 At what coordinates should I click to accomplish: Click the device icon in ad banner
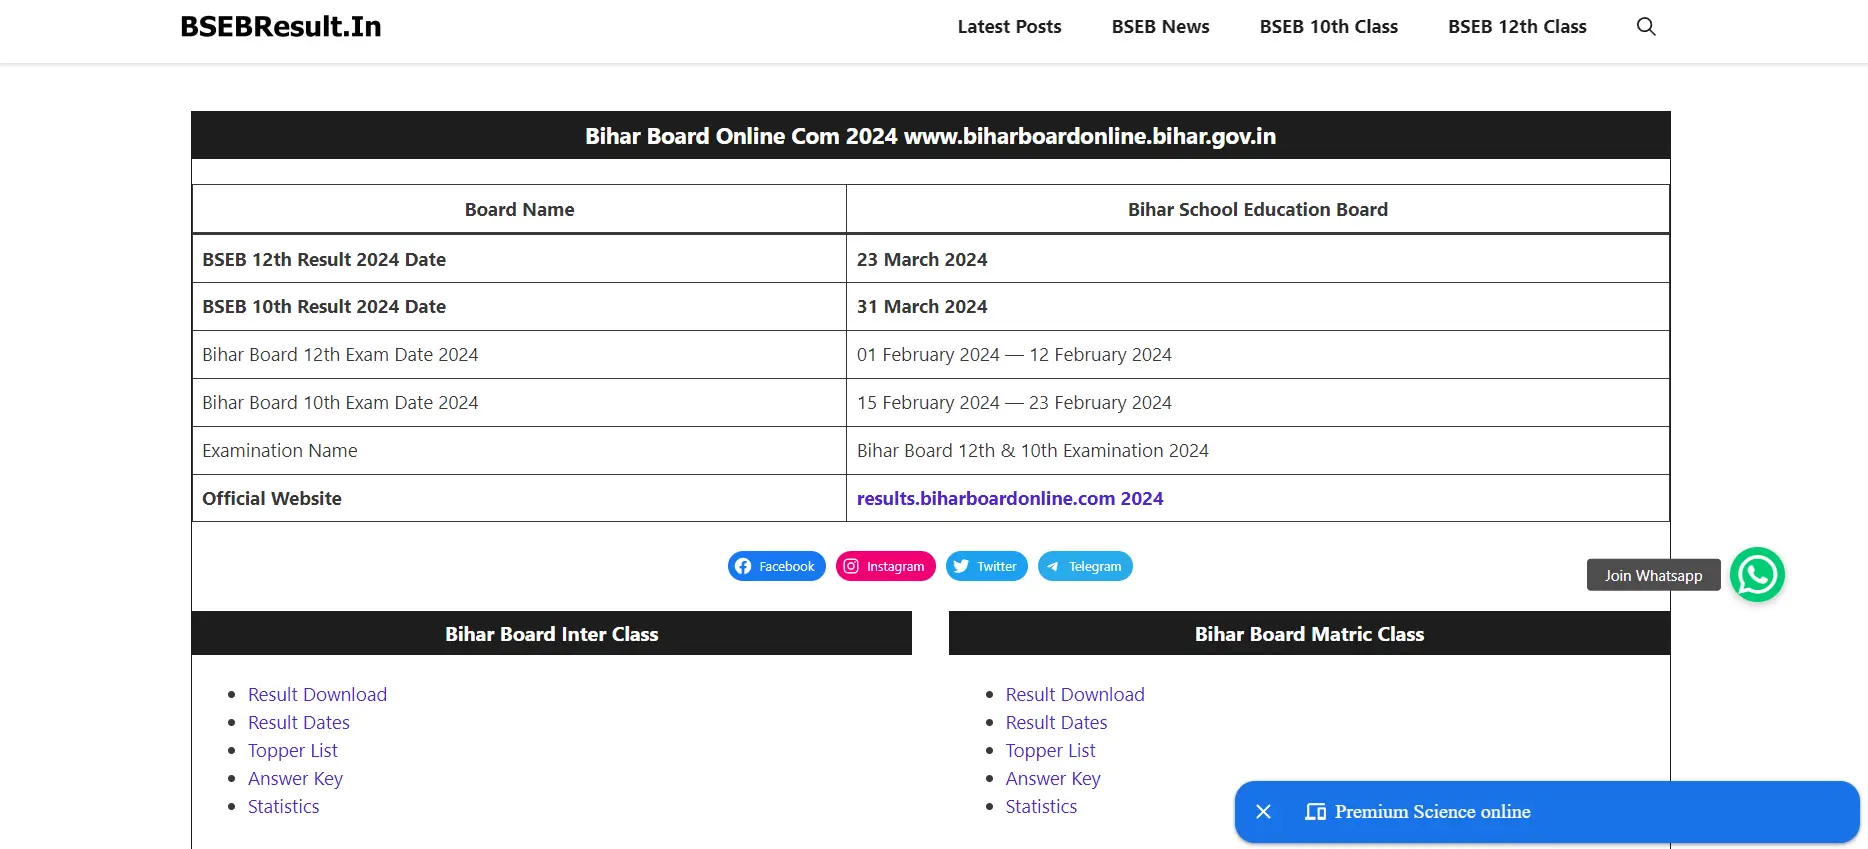1315,812
